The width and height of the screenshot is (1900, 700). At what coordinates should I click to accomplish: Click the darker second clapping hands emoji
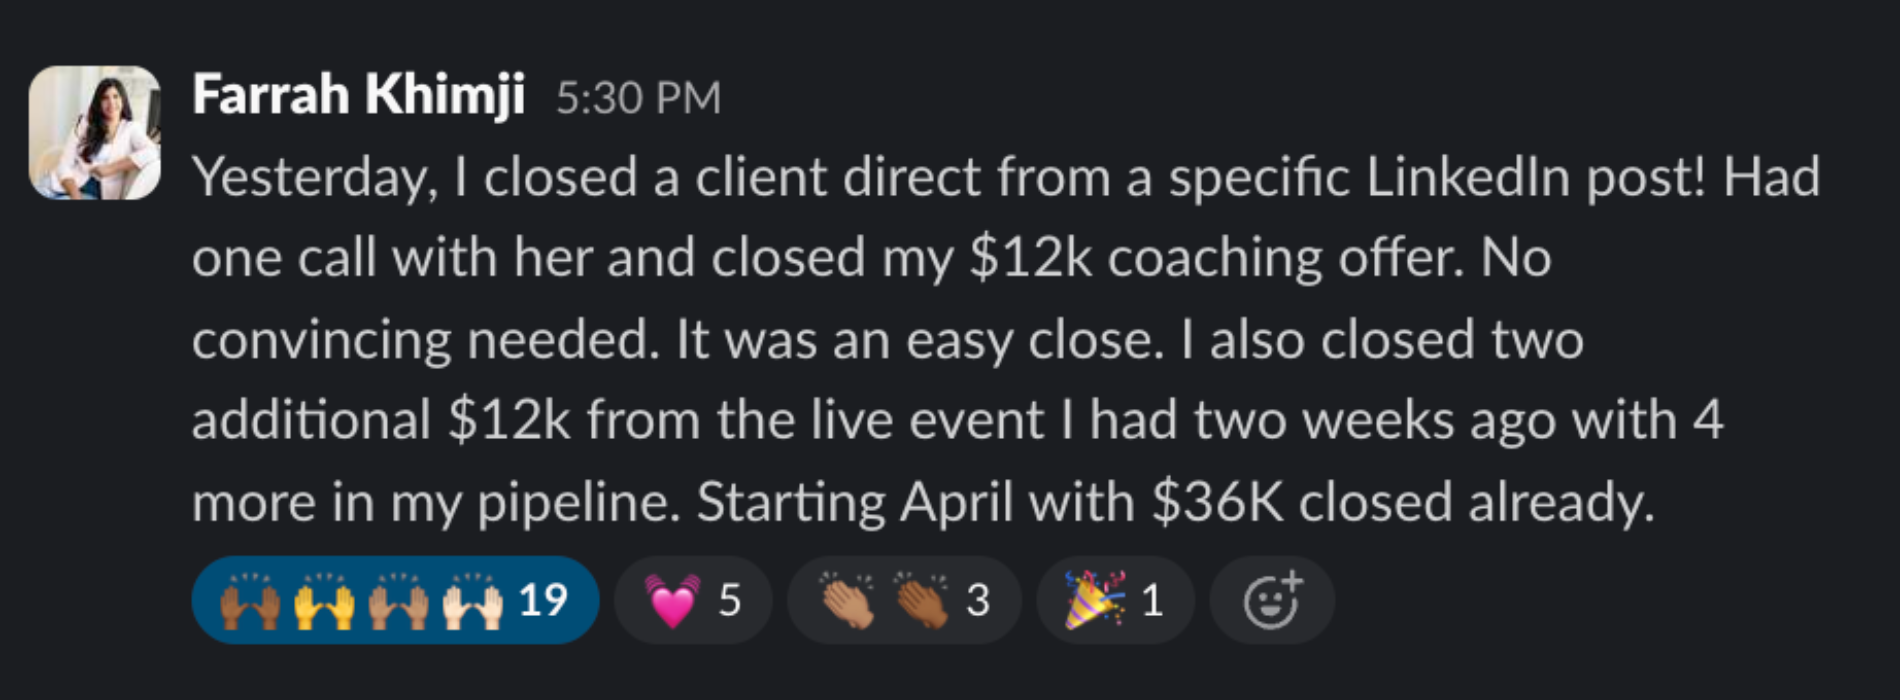coord(922,601)
